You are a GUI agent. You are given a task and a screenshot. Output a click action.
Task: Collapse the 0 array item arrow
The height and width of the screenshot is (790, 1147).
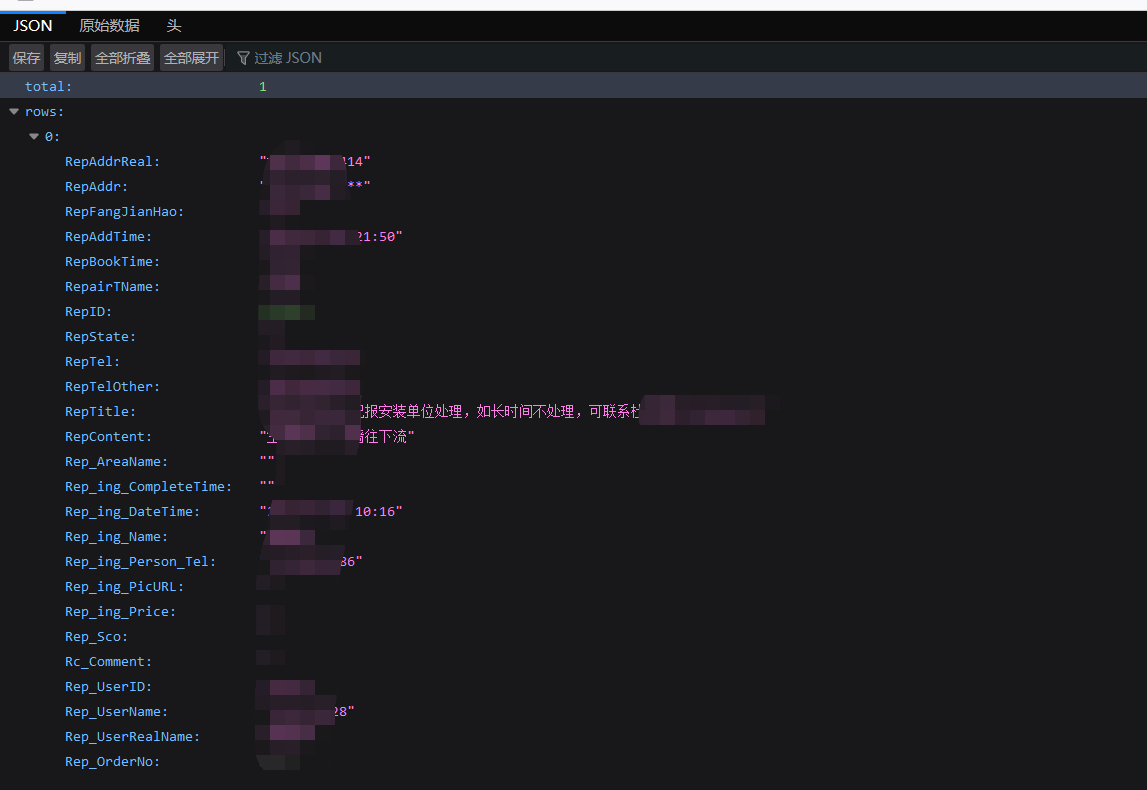pyautogui.click(x=34, y=137)
